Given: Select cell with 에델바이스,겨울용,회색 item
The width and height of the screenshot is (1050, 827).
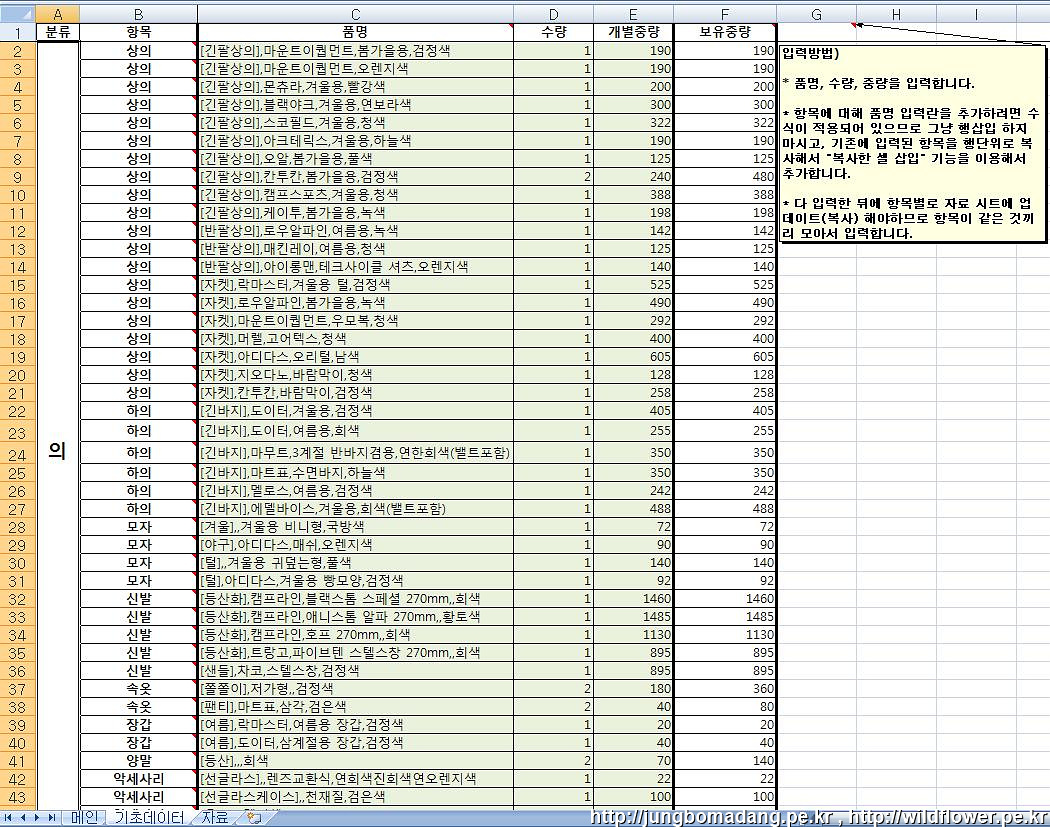Looking at the screenshot, I should (356, 509).
